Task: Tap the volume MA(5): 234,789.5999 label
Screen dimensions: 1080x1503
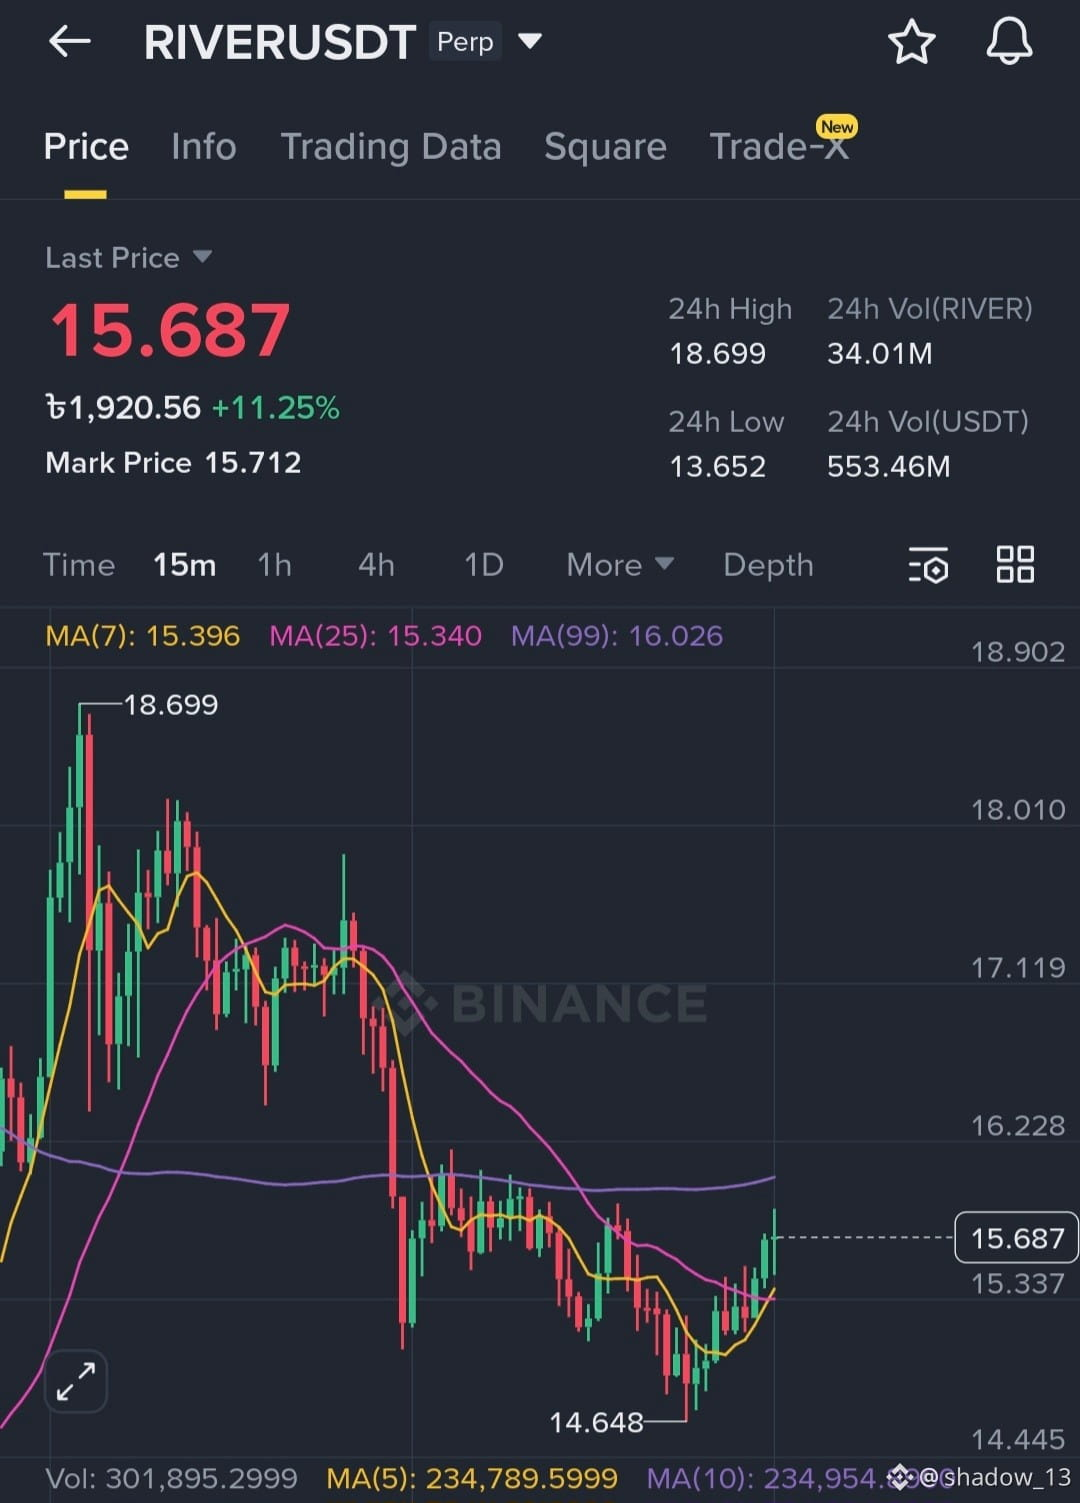Action: (x=472, y=1478)
